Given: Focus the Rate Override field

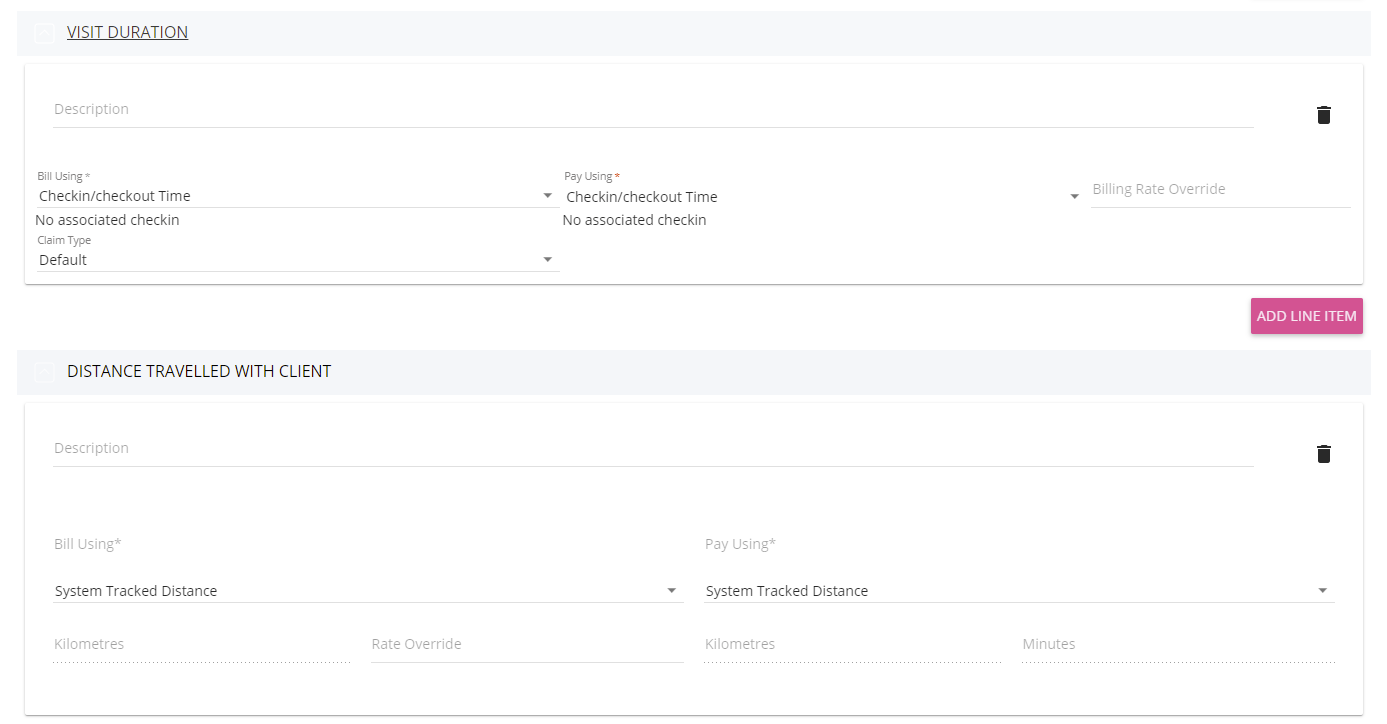Looking at the screenshot, I should coord(527,644).
